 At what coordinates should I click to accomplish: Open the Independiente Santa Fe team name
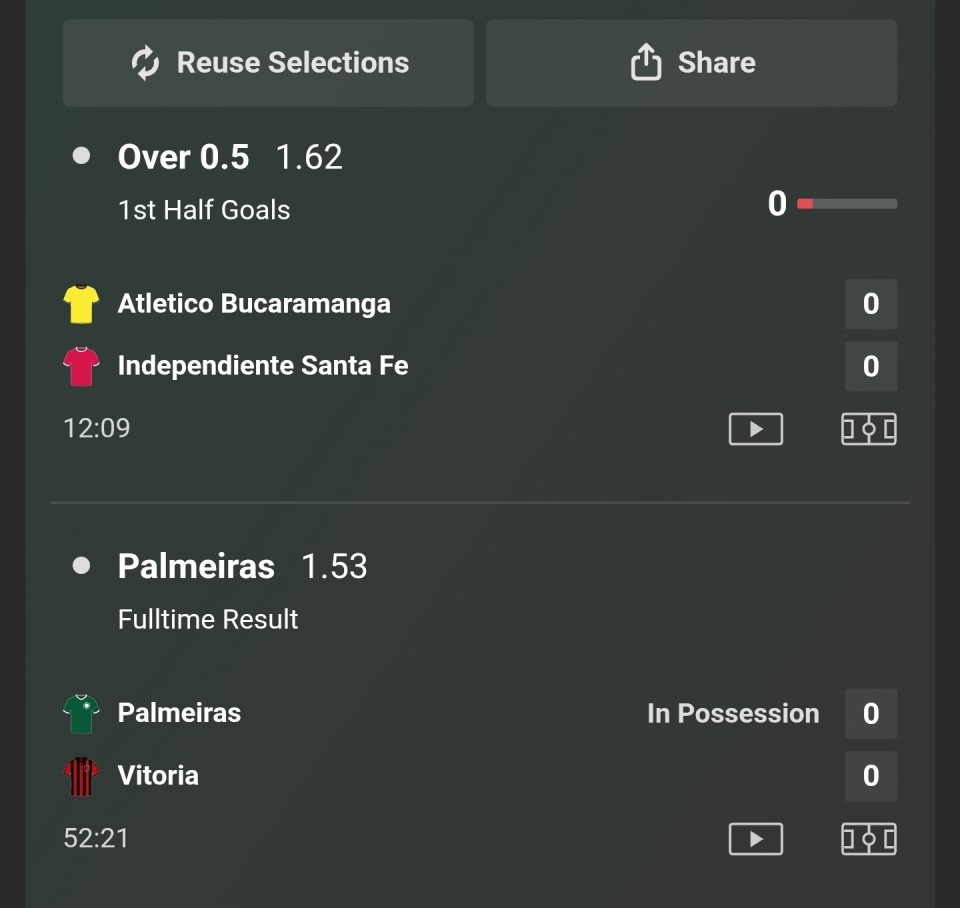tap(263, 366)
